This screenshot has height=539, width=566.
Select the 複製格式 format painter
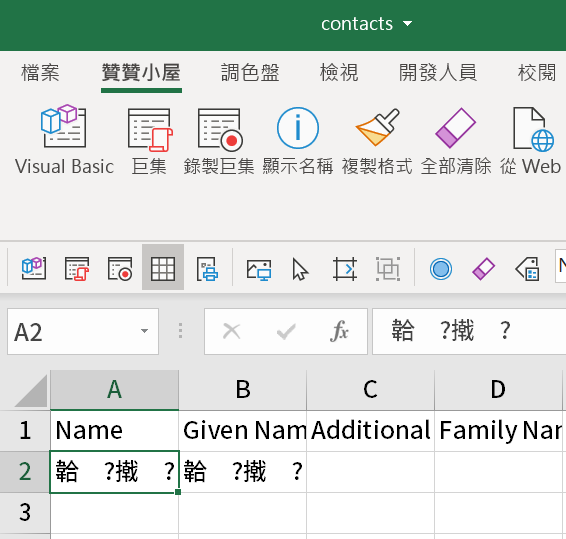click(x=377, y=140)
